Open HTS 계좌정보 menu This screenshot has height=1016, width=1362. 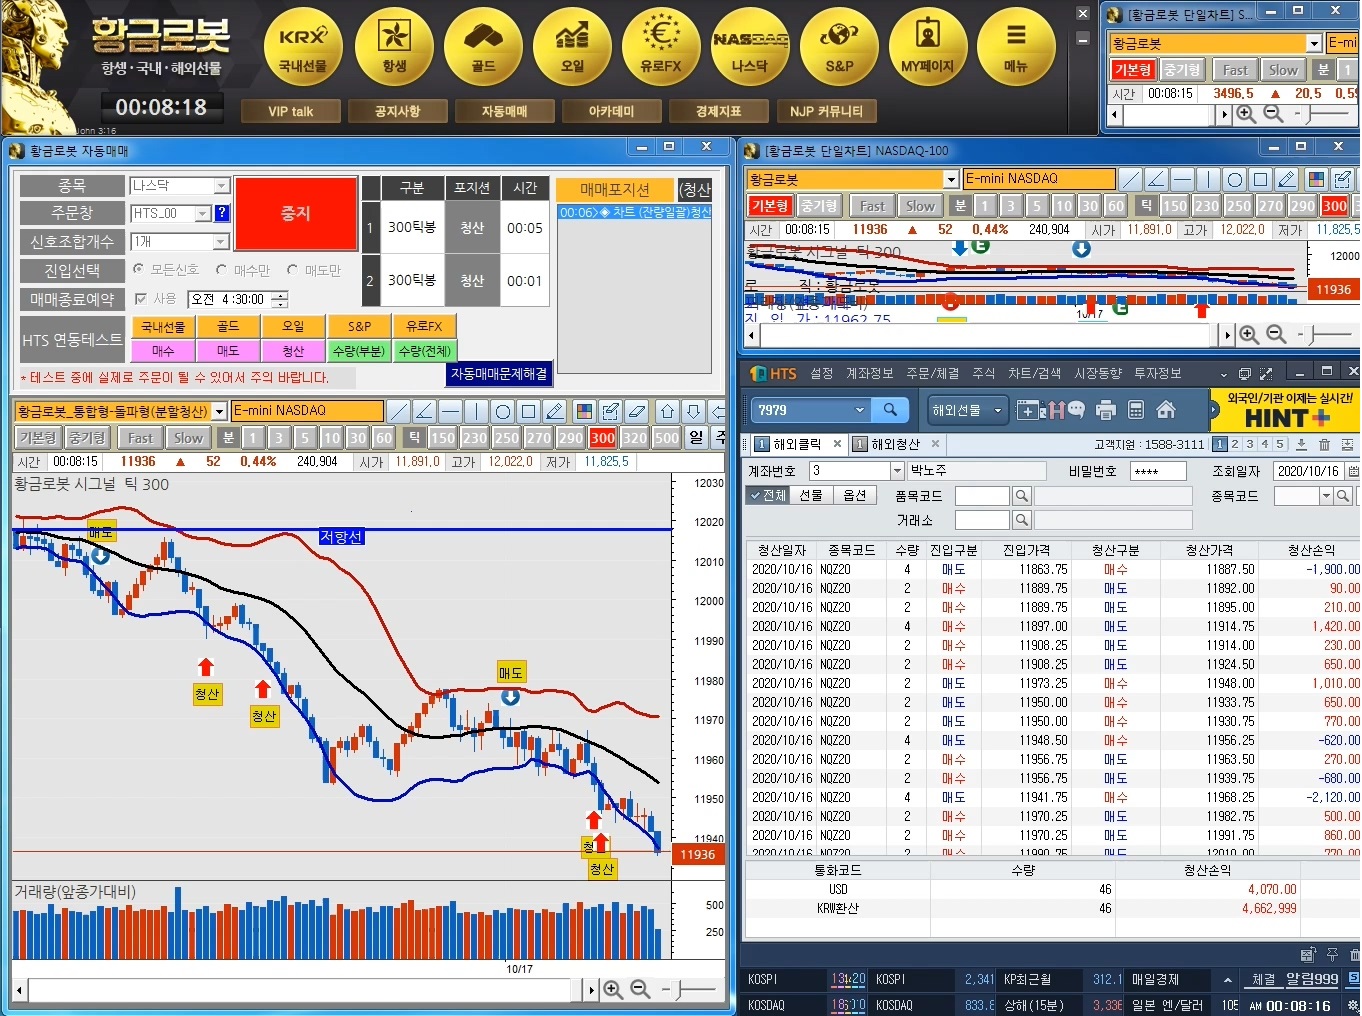point(870,373)
